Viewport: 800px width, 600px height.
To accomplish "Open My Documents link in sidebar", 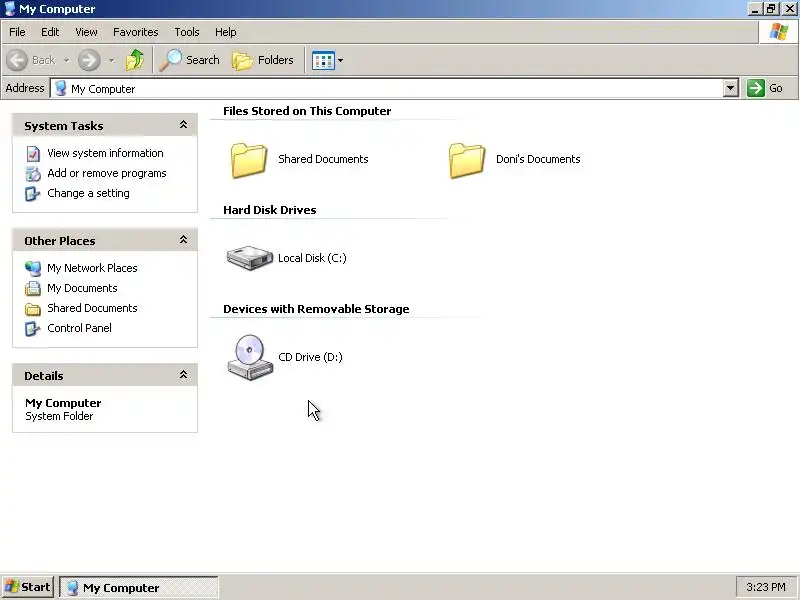I will 82,288.
